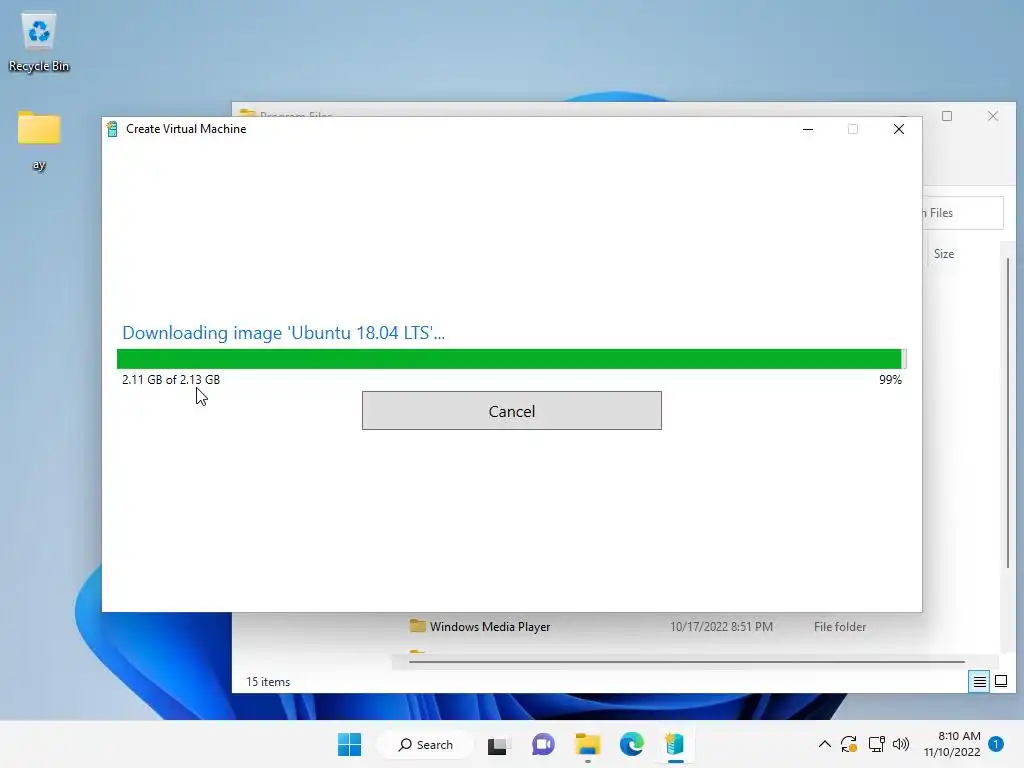Switch Explorer to large icons view
This screenshot has width=1024, height=768.
1000,682
